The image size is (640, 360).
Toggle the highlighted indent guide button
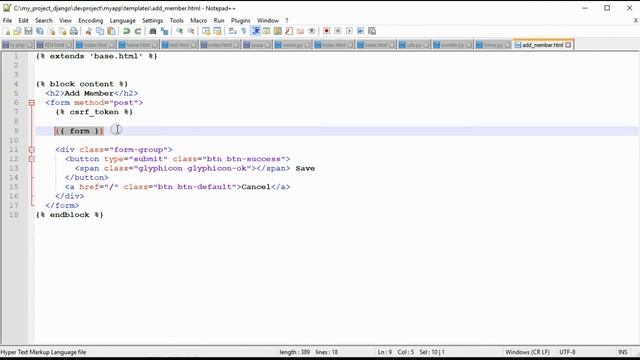[x=256, y=31]
